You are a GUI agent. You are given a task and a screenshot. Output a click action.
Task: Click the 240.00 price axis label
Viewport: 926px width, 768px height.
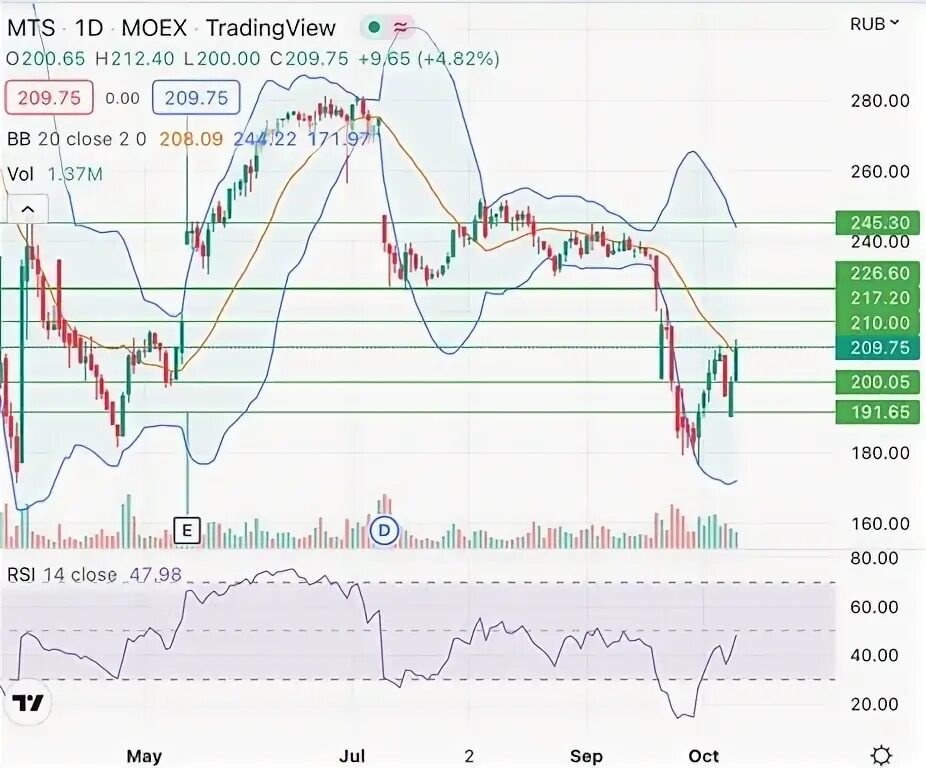880,242
